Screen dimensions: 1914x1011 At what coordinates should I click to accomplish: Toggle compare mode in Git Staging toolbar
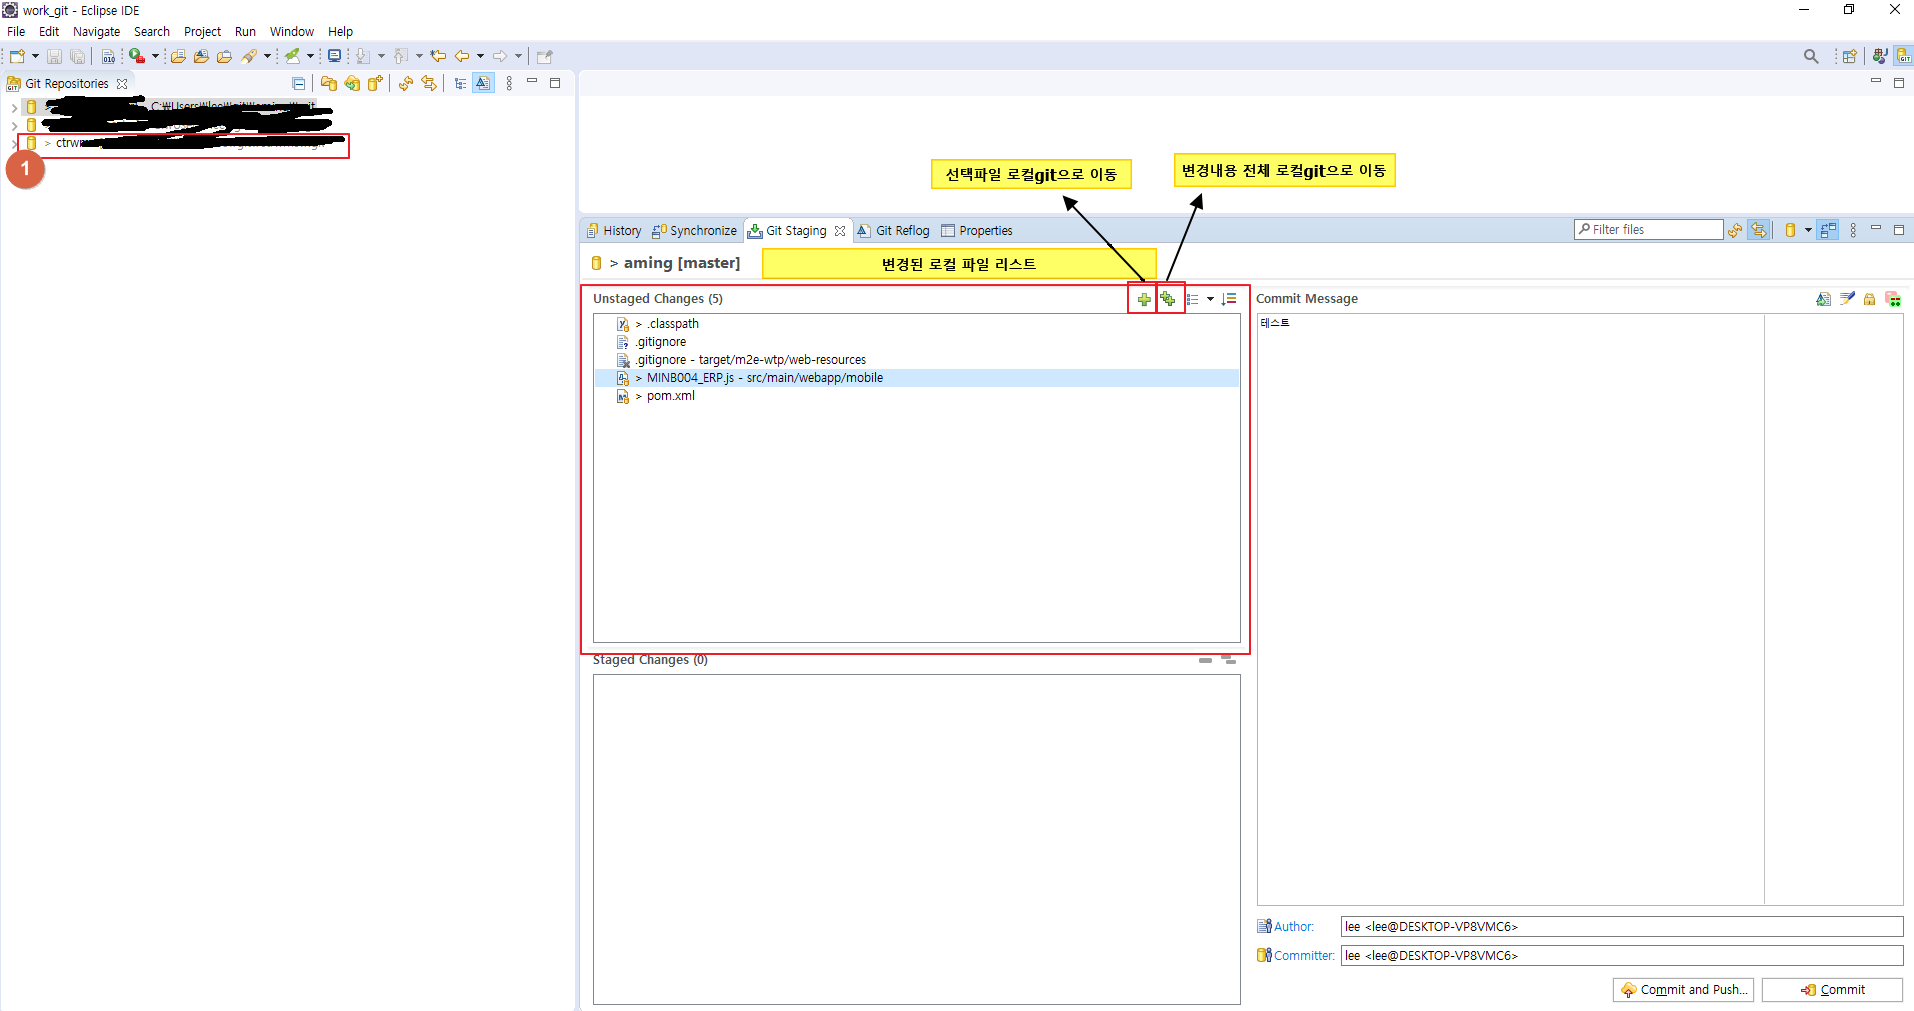[1758, 230]
